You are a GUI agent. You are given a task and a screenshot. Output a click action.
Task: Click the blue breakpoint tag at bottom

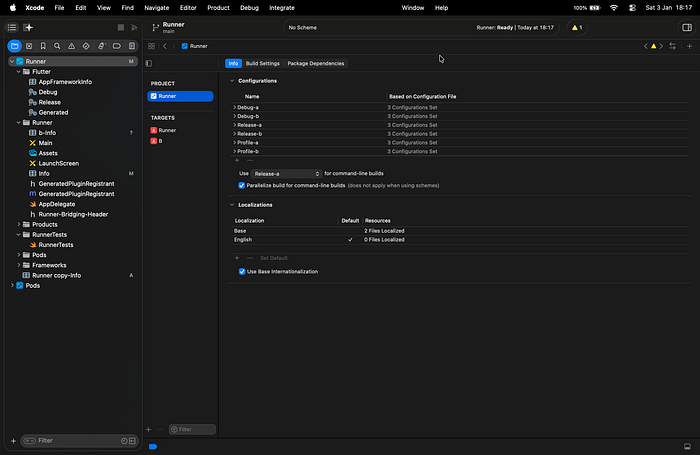[x=153, y=447]
